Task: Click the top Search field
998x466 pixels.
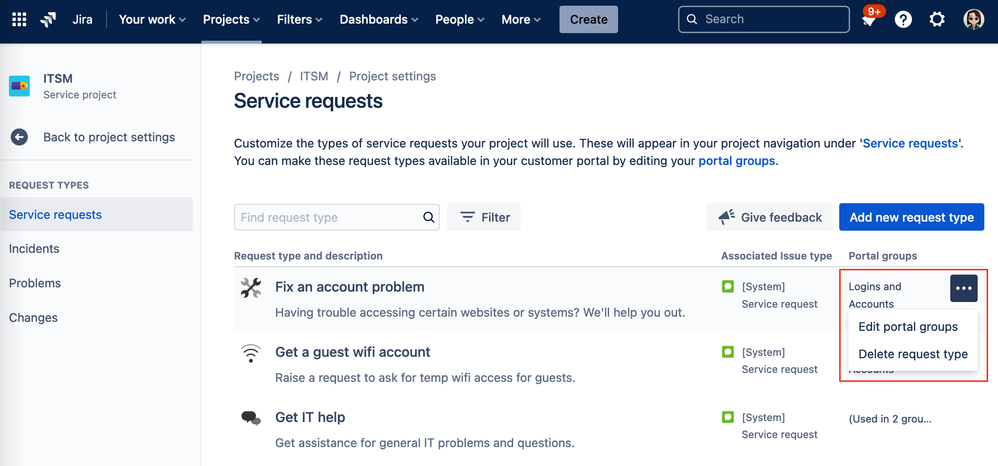Action: tap(764, 19)
